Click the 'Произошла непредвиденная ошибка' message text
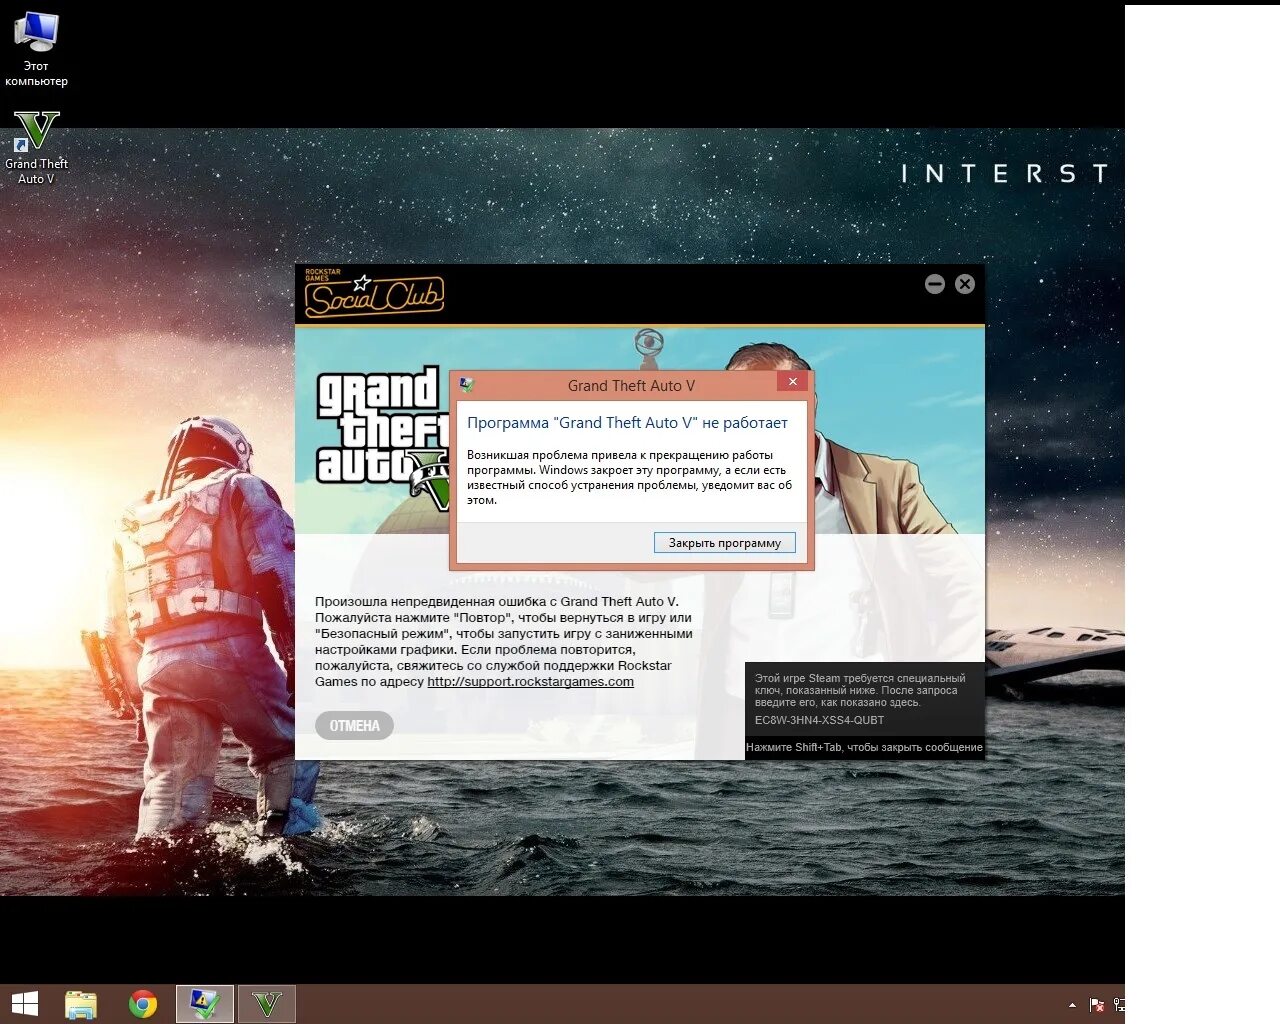 click(504, 642)
